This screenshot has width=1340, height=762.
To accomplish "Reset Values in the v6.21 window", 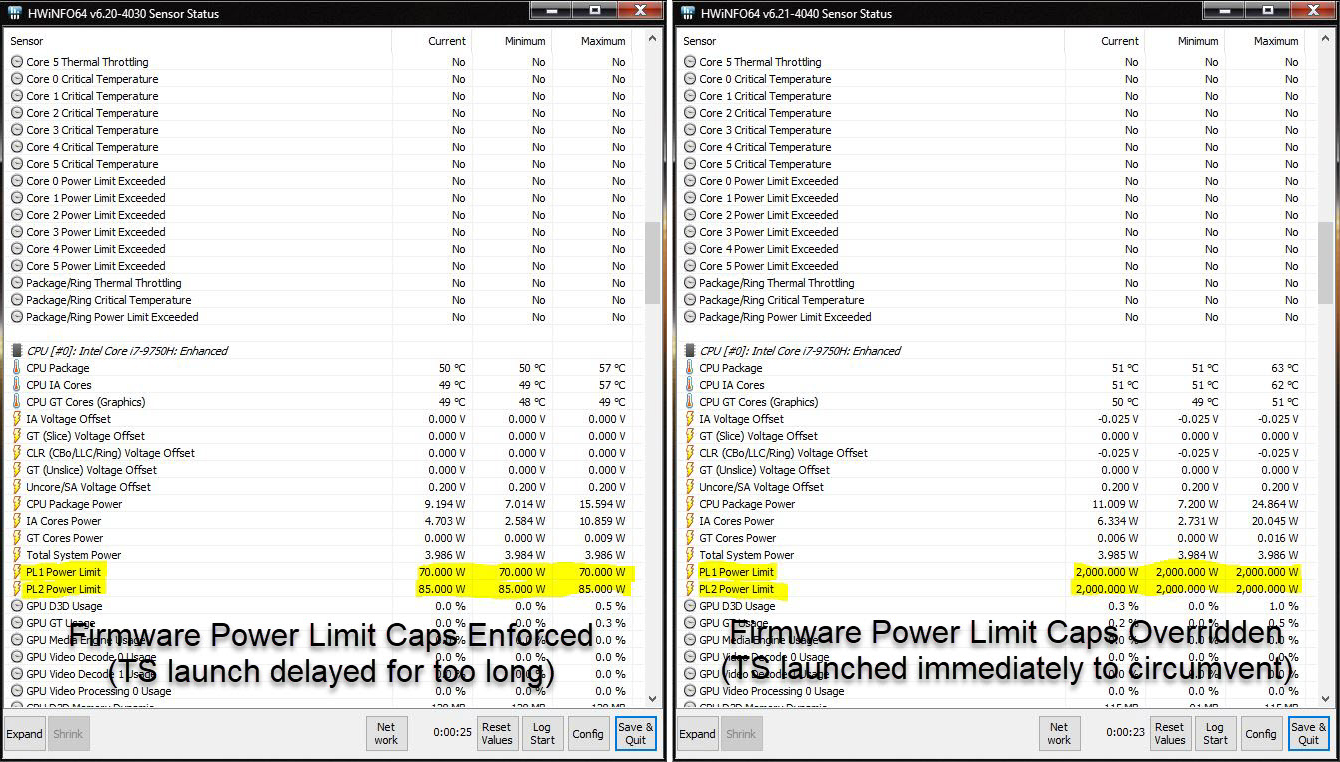I will tap(1169, 733).
